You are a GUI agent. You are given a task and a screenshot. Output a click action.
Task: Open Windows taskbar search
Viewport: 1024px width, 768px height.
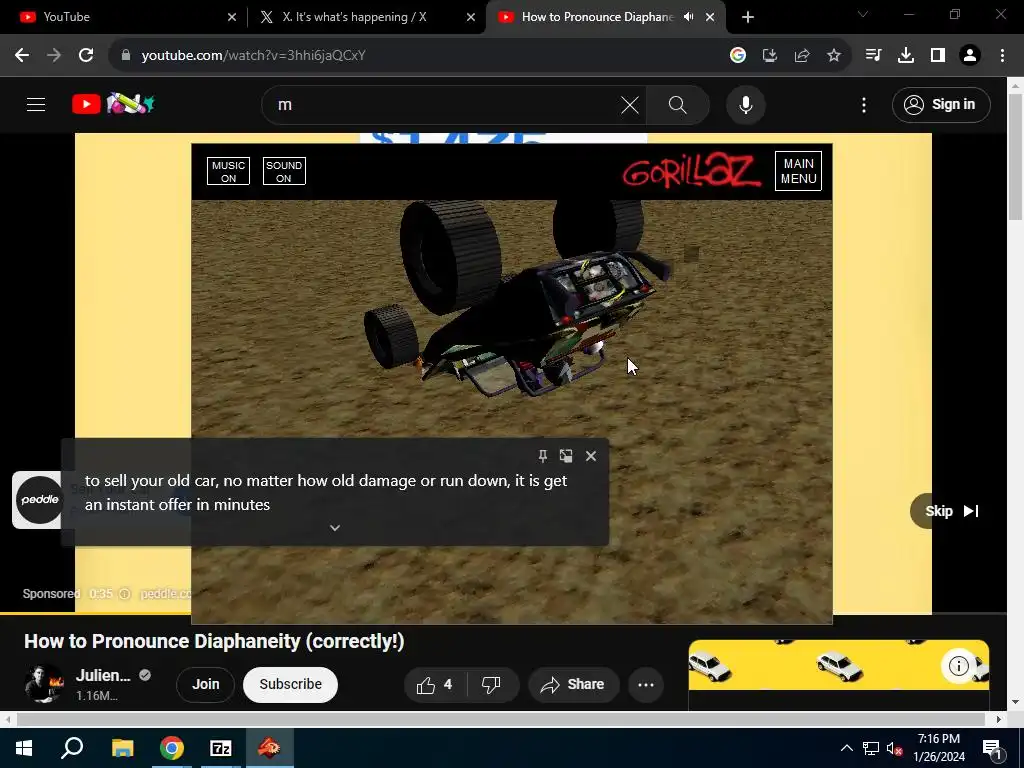click(x=72, y=748)
